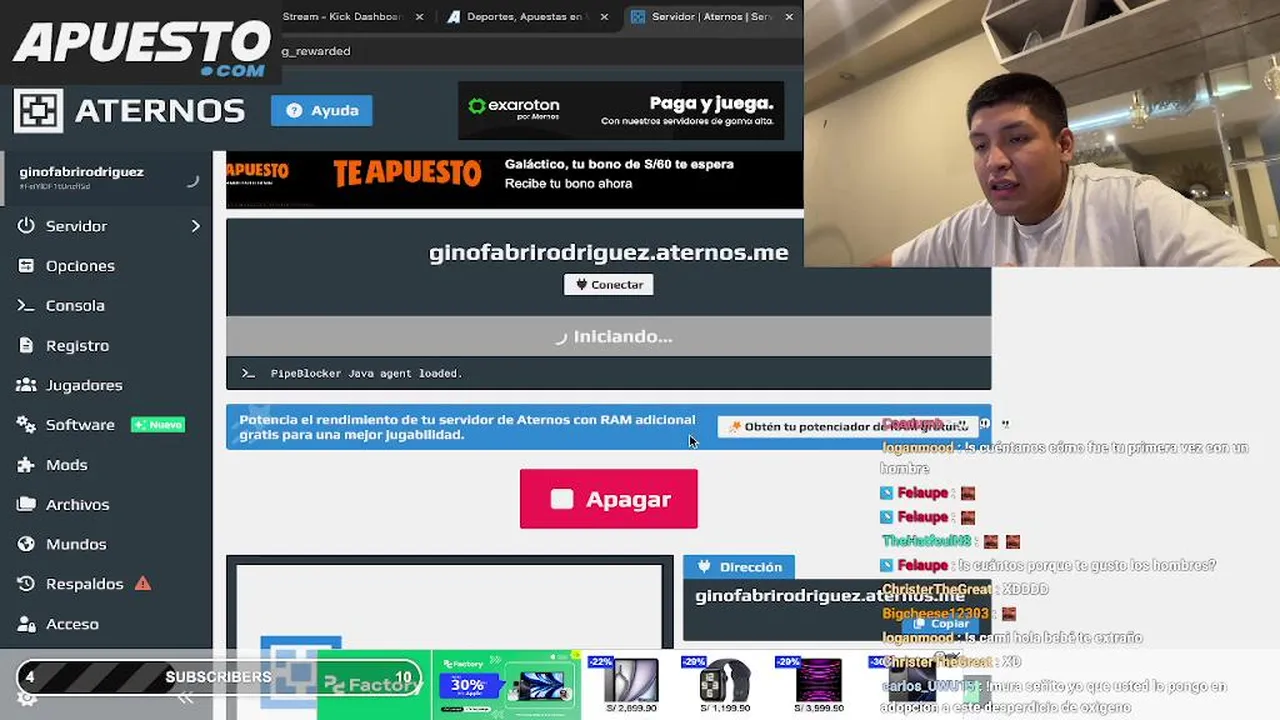Open Consola in the sidebar
The width and height of the screenshot is (1280, 720).
[75, 306]
